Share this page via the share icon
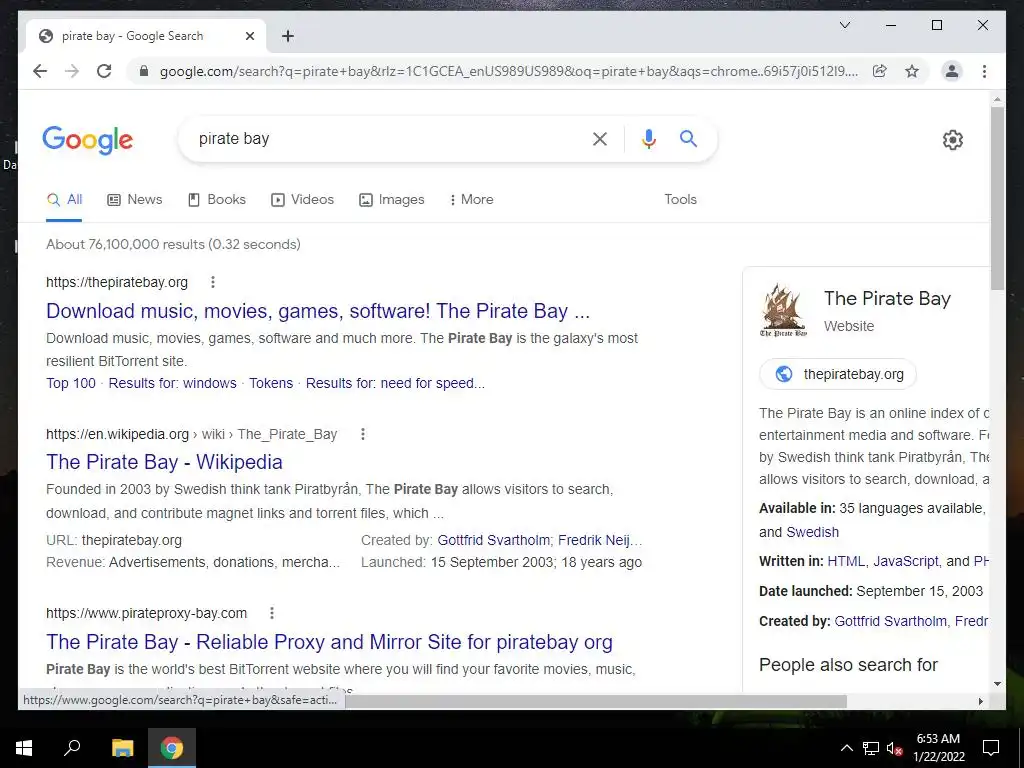This screenshot has height=768, width=1024. [880, 71]
